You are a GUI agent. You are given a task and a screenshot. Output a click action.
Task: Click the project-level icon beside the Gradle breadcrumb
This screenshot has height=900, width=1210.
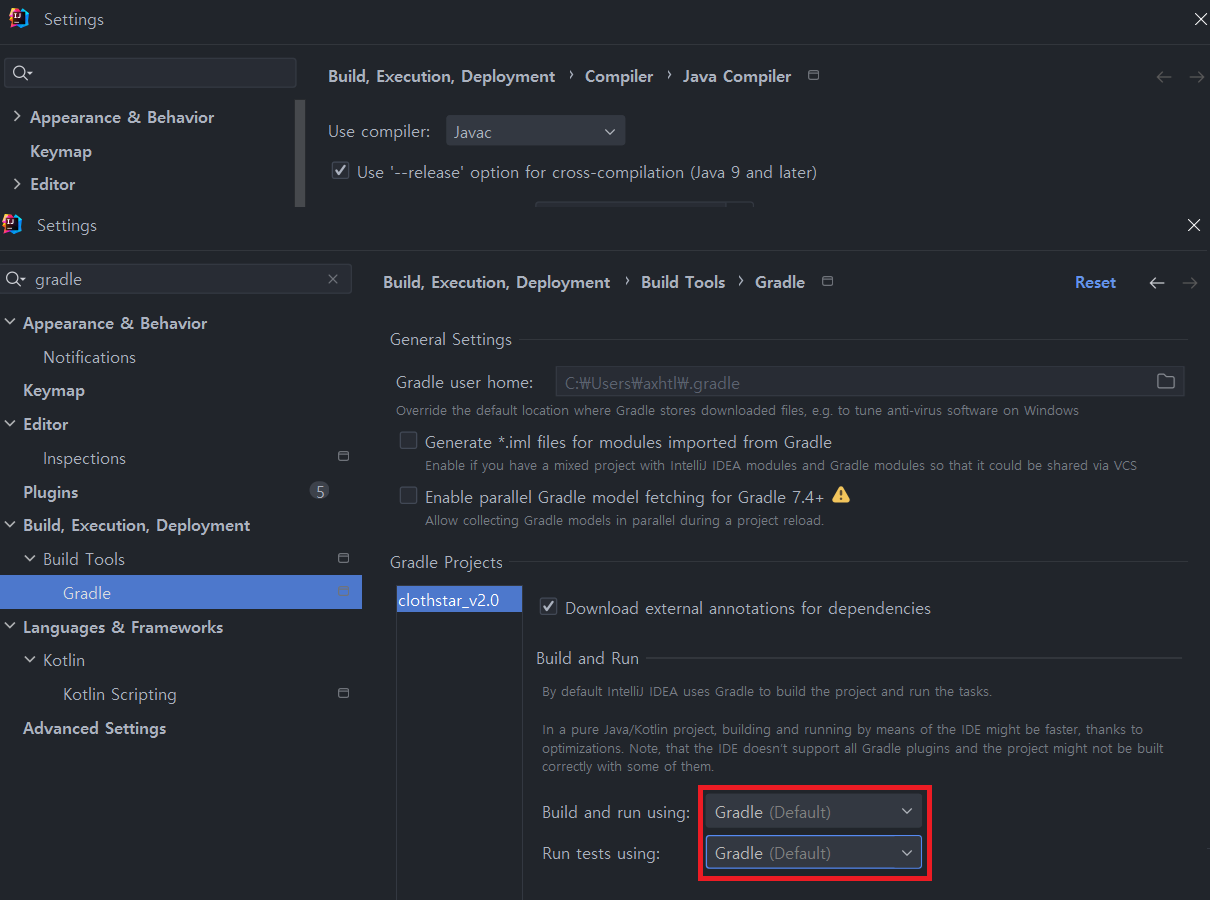[827, 282]
